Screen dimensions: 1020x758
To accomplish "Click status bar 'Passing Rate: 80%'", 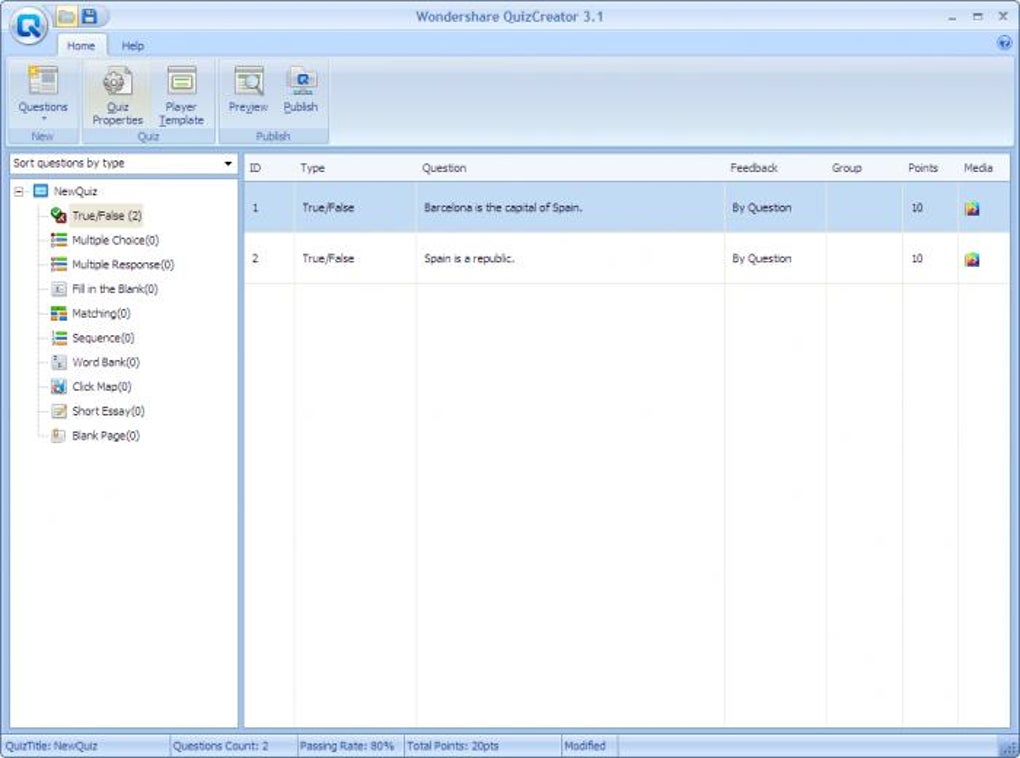I will click(x=347, y=746).
